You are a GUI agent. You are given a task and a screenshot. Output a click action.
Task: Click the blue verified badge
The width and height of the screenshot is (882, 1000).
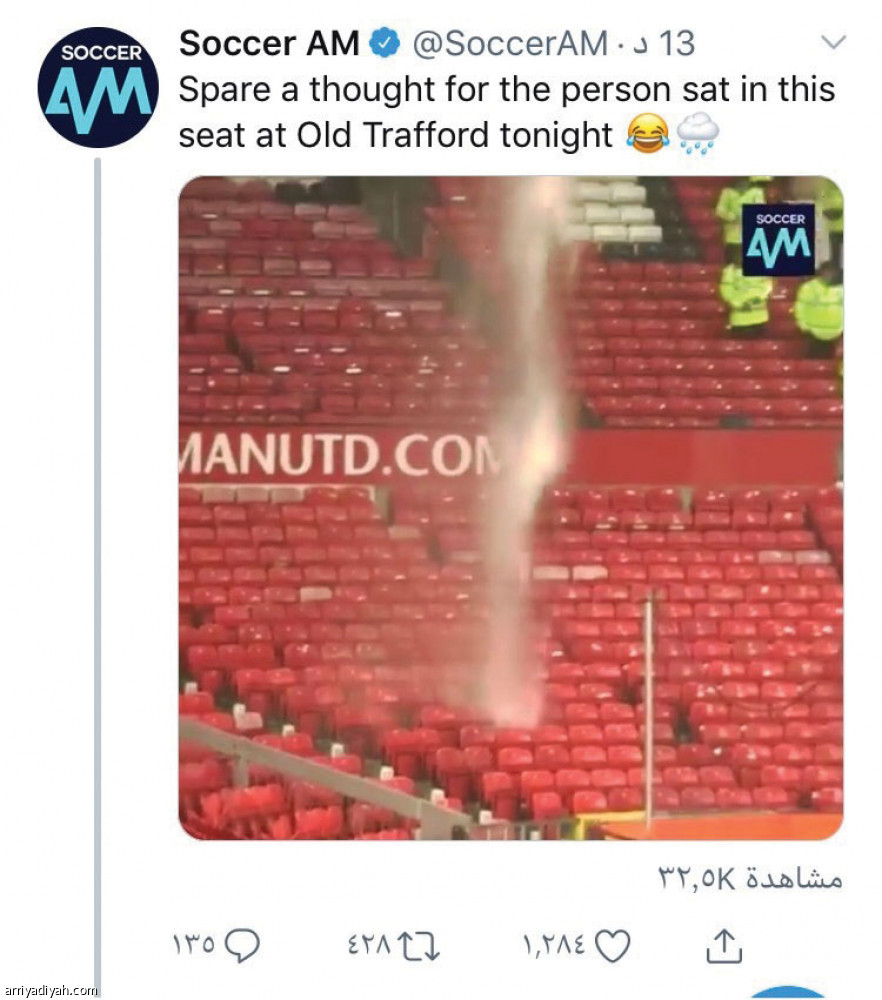385,43
